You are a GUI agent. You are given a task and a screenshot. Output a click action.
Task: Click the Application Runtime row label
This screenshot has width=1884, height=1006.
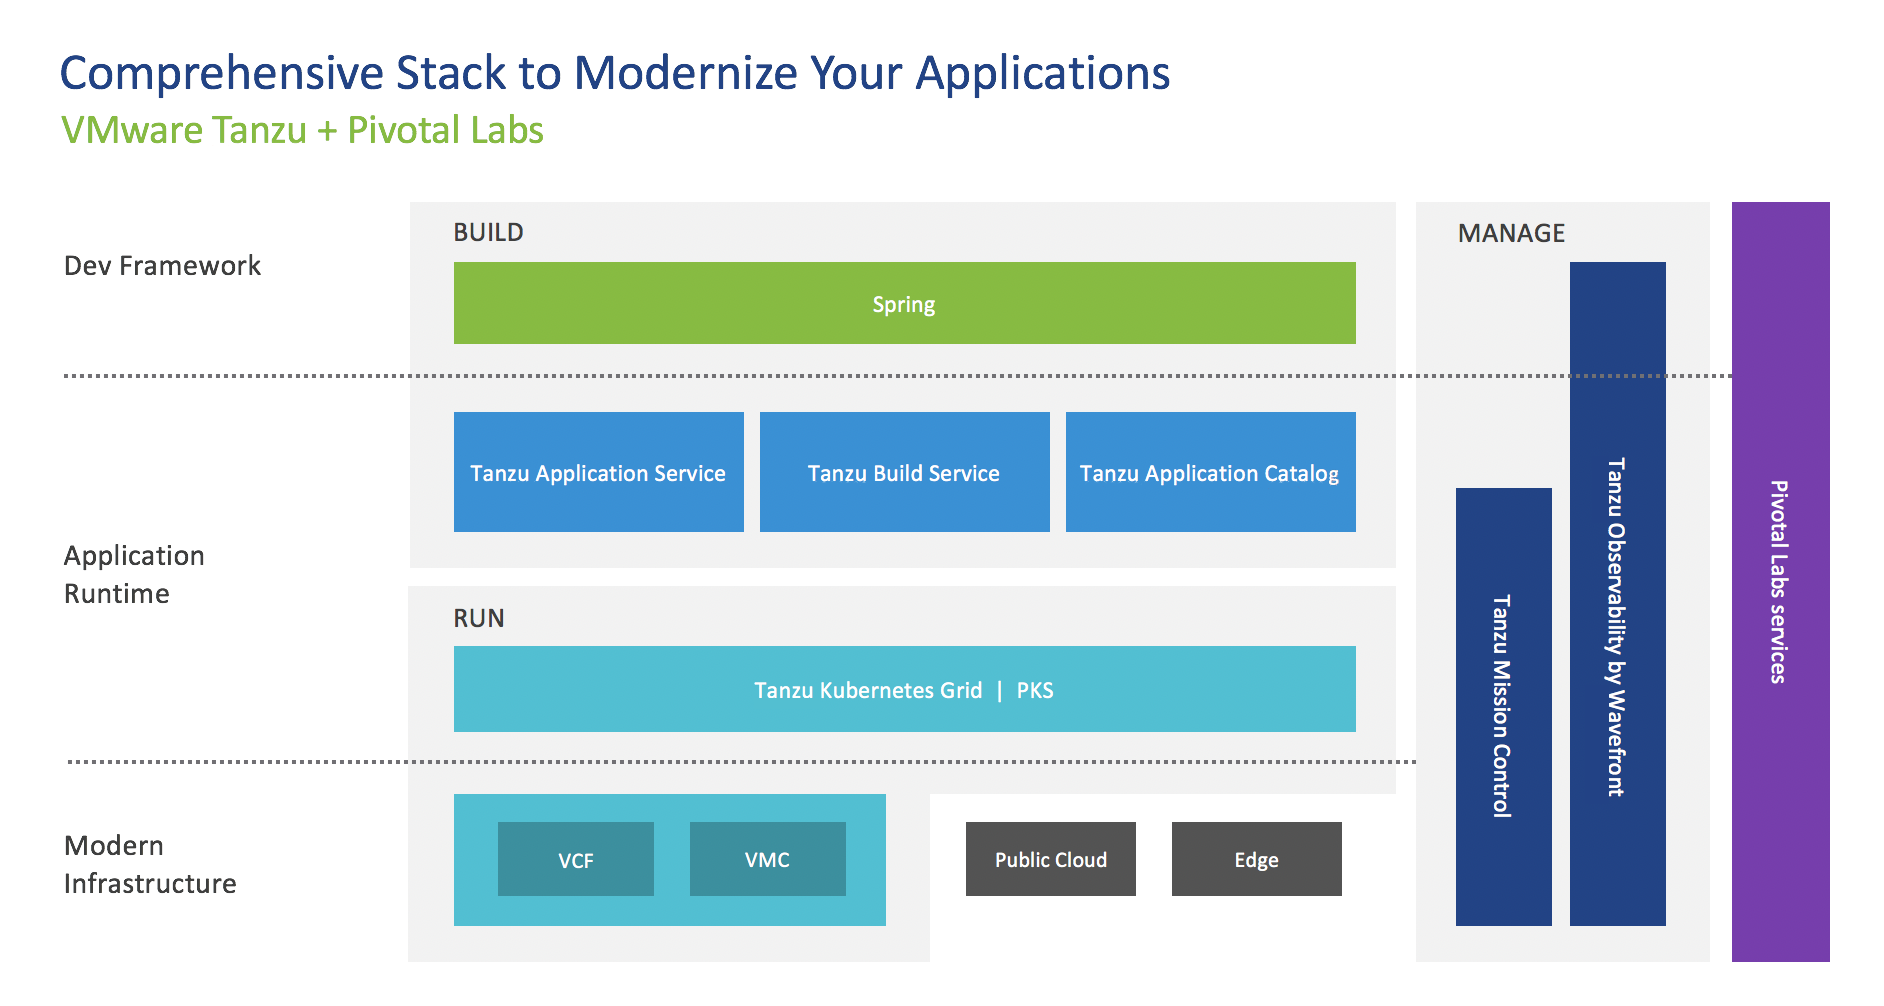pos(134,574)
